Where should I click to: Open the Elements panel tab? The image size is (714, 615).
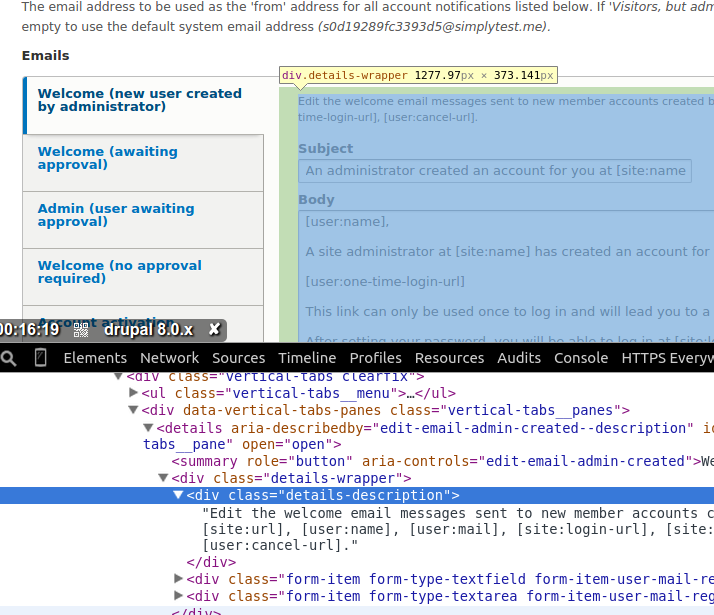tap(95, 358)
